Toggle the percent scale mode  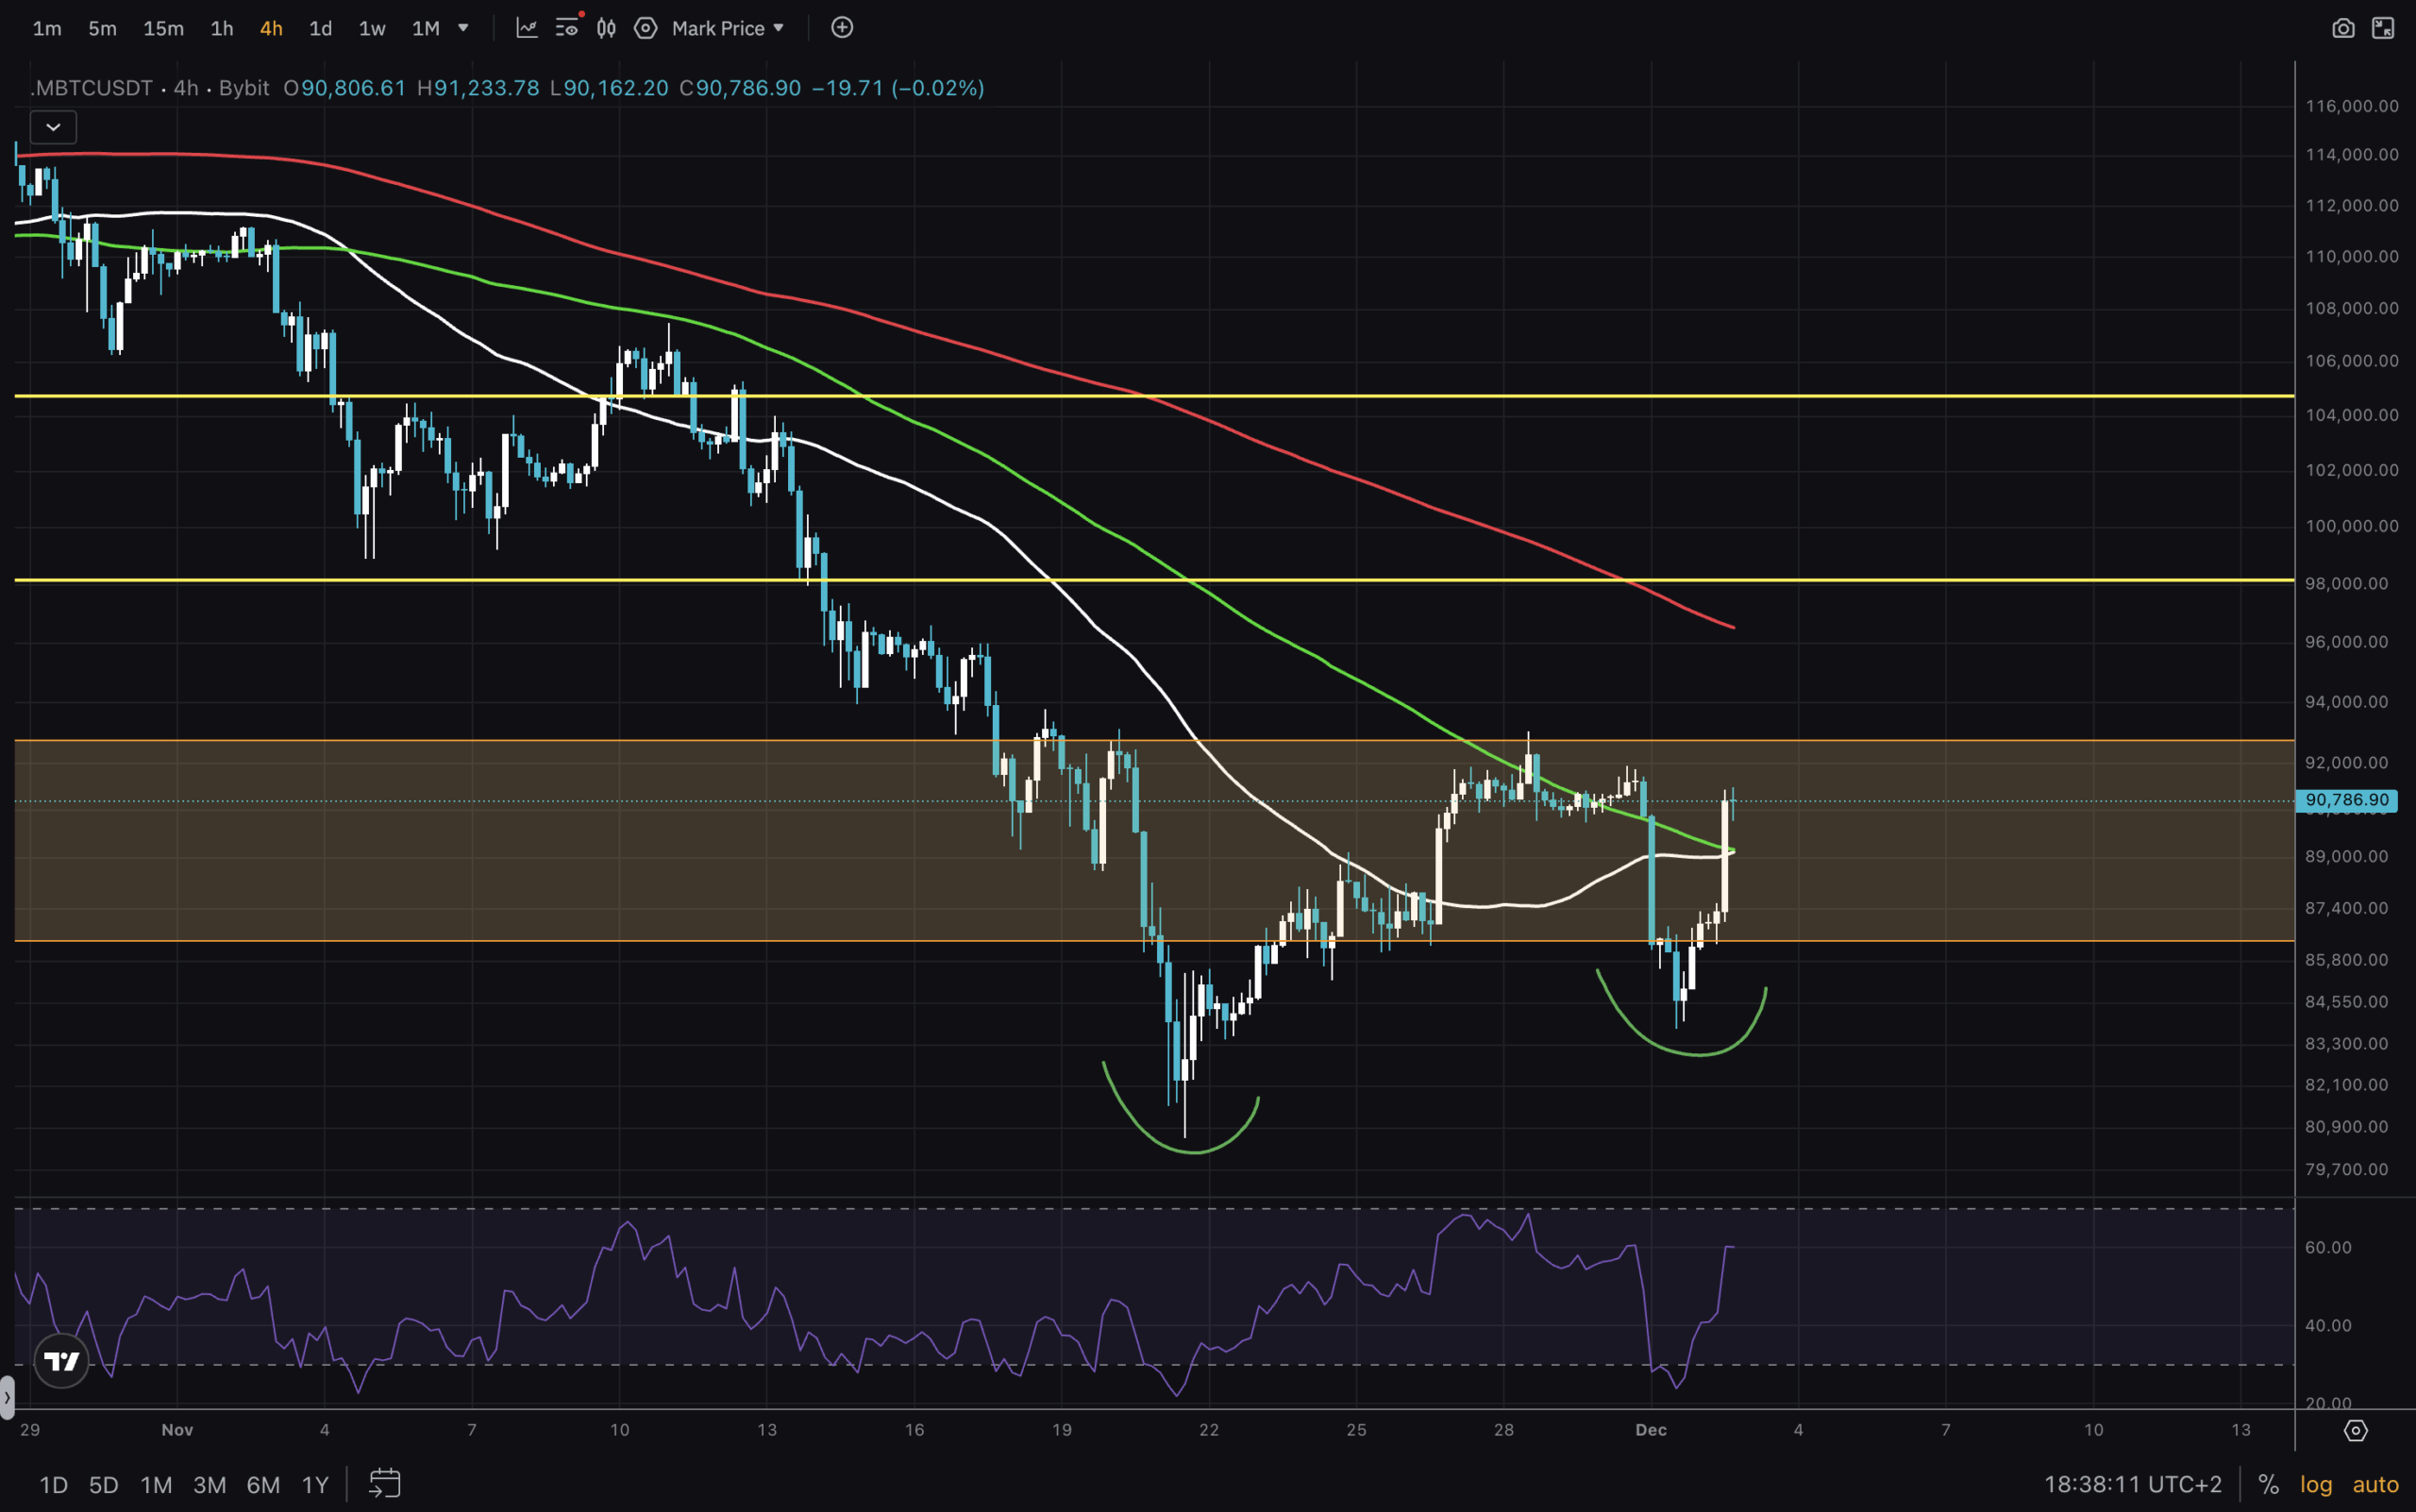coord(2268,1484)
